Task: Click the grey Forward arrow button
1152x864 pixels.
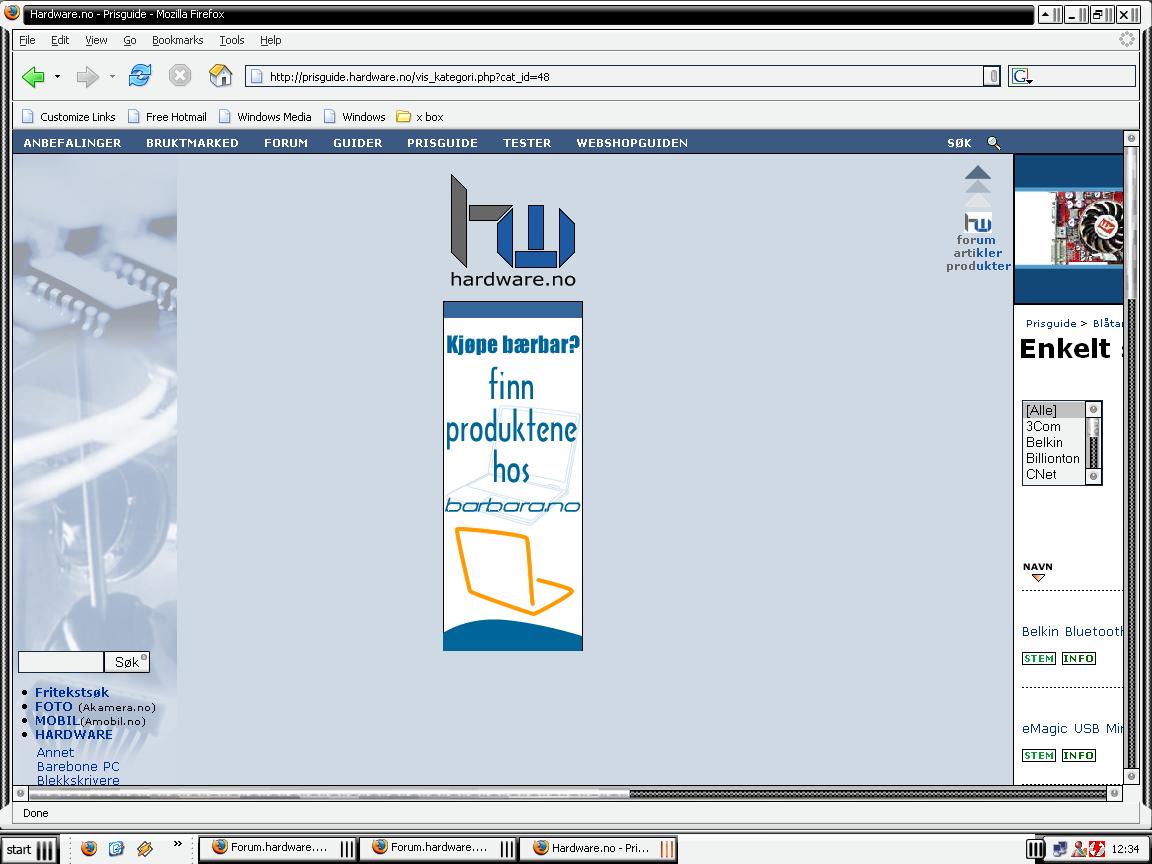Action: 87,76
